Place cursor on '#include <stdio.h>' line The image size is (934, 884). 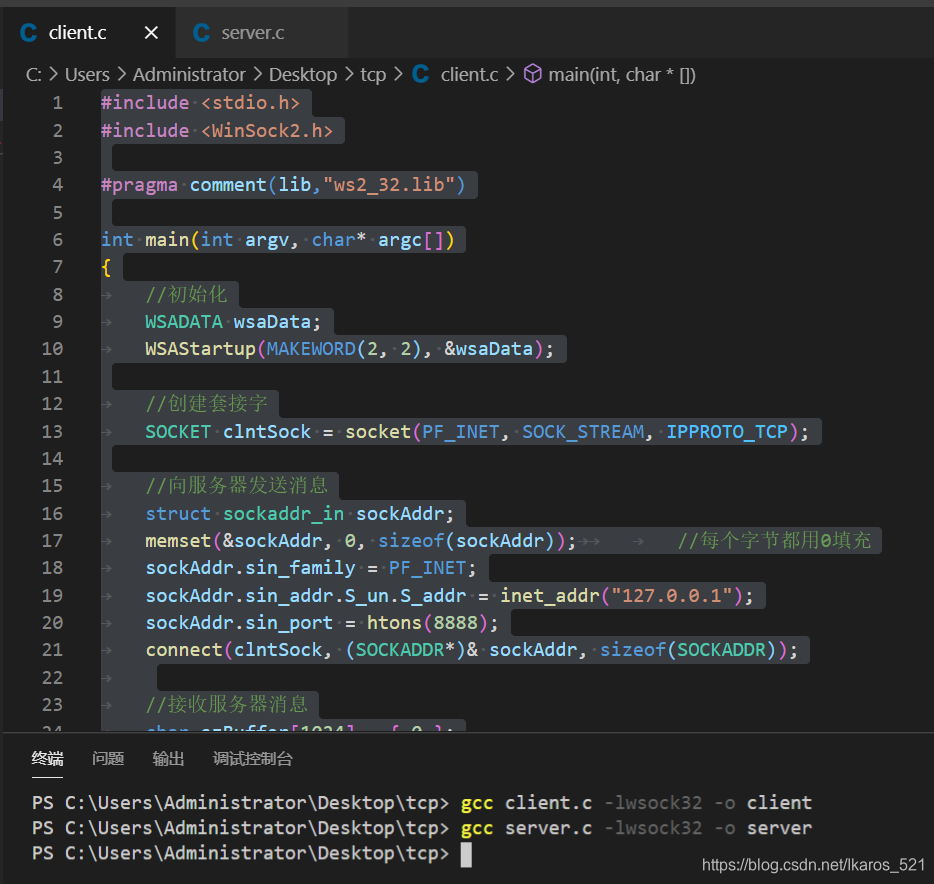click(200, 102)
